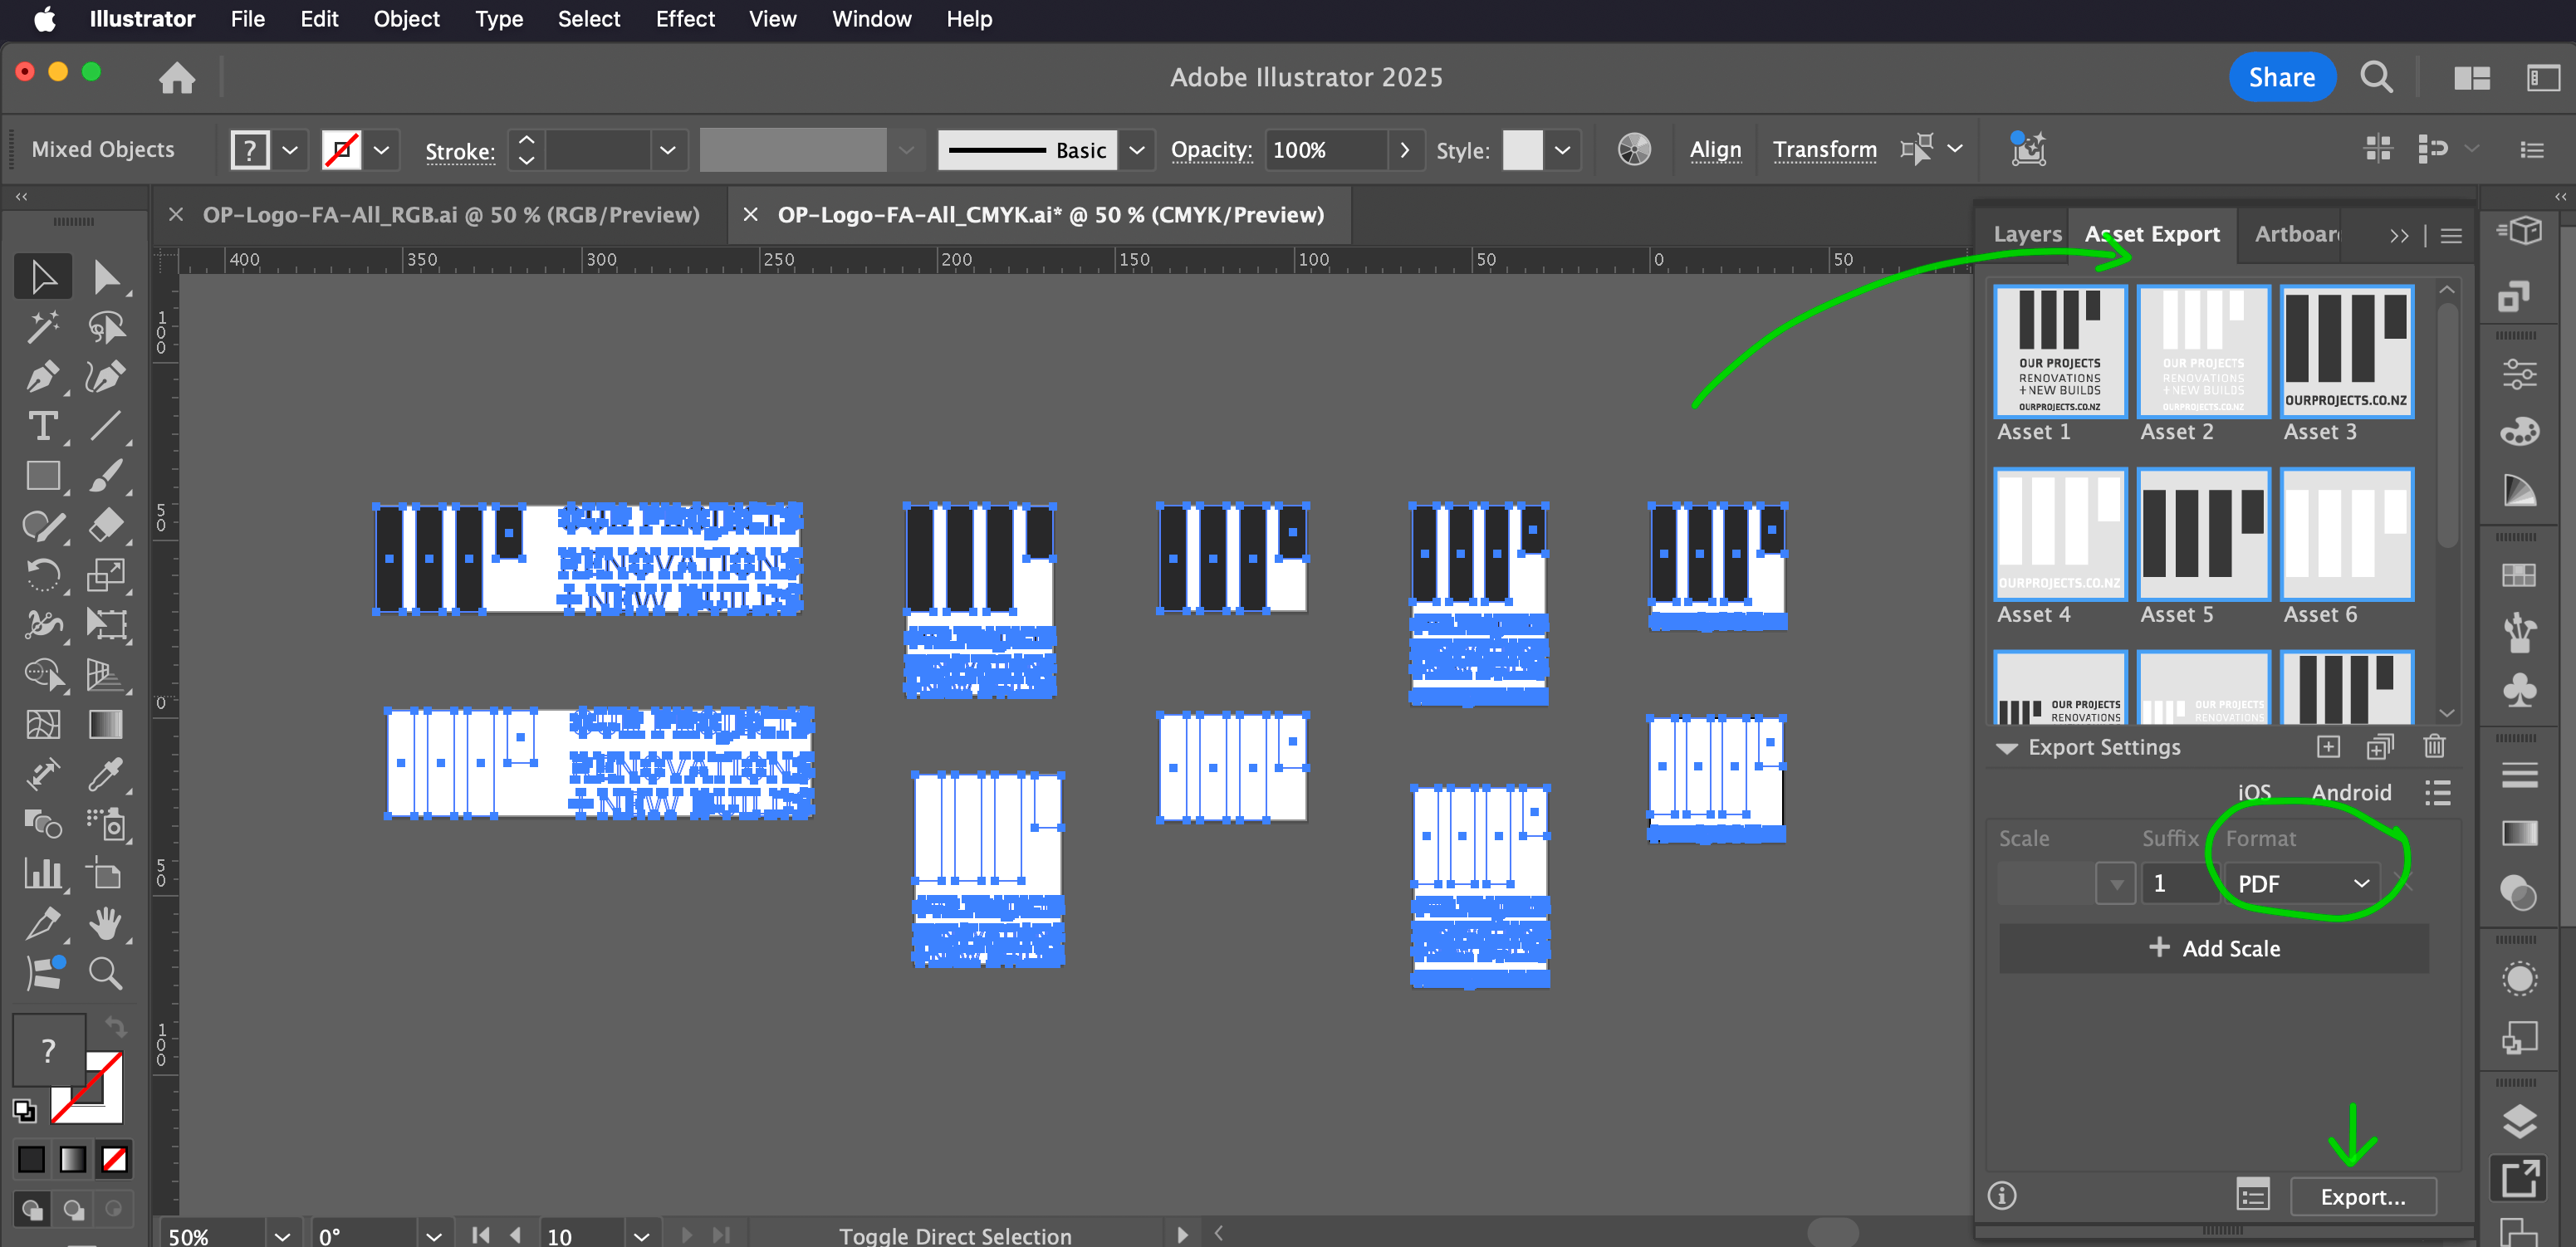The width and height of the screenshot is (2576, 1247).
Task: Open the Opacity panel link
Action: point(1211,150)
